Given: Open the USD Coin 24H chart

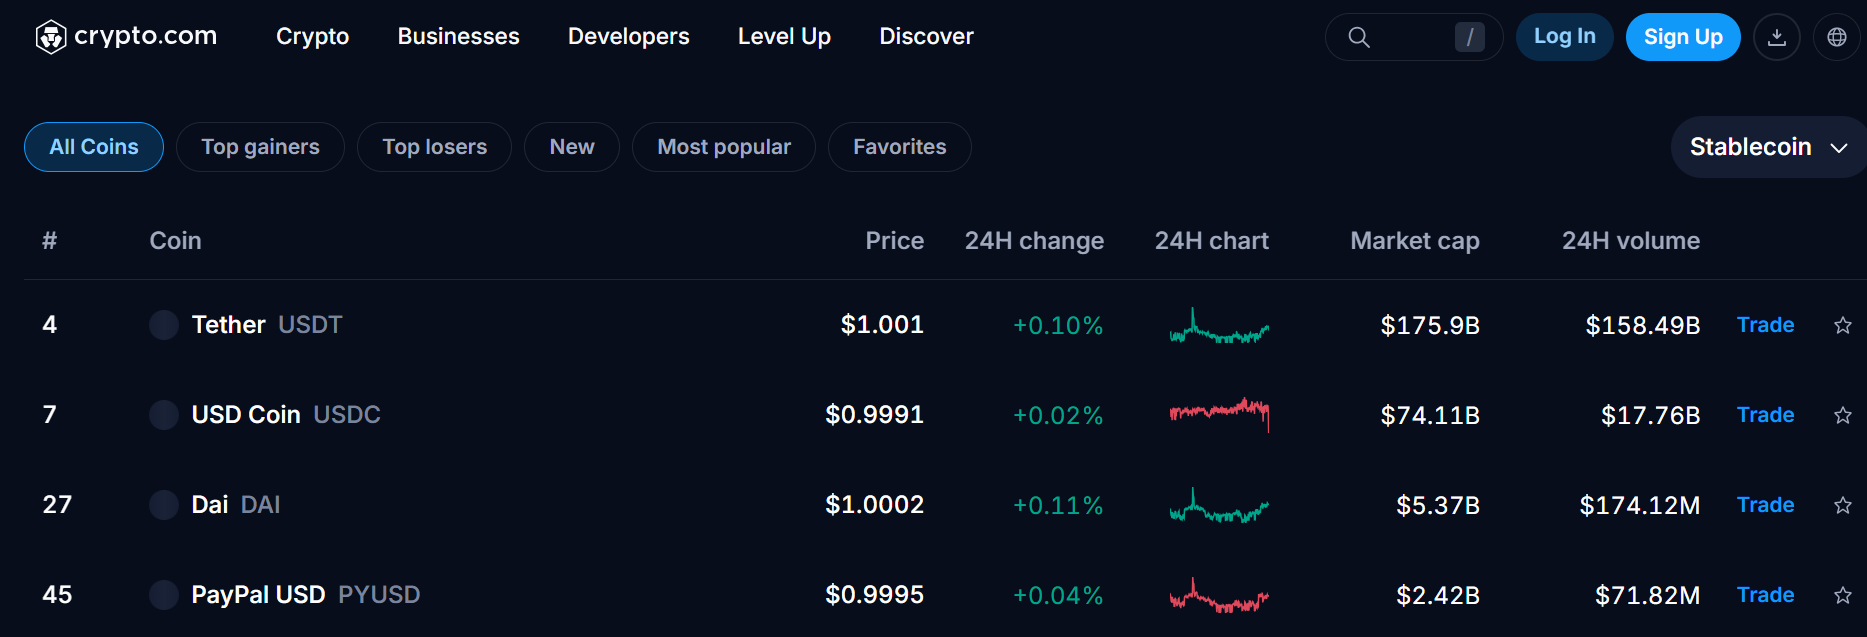Looking at the screenshot, I should pos(1219,414).
